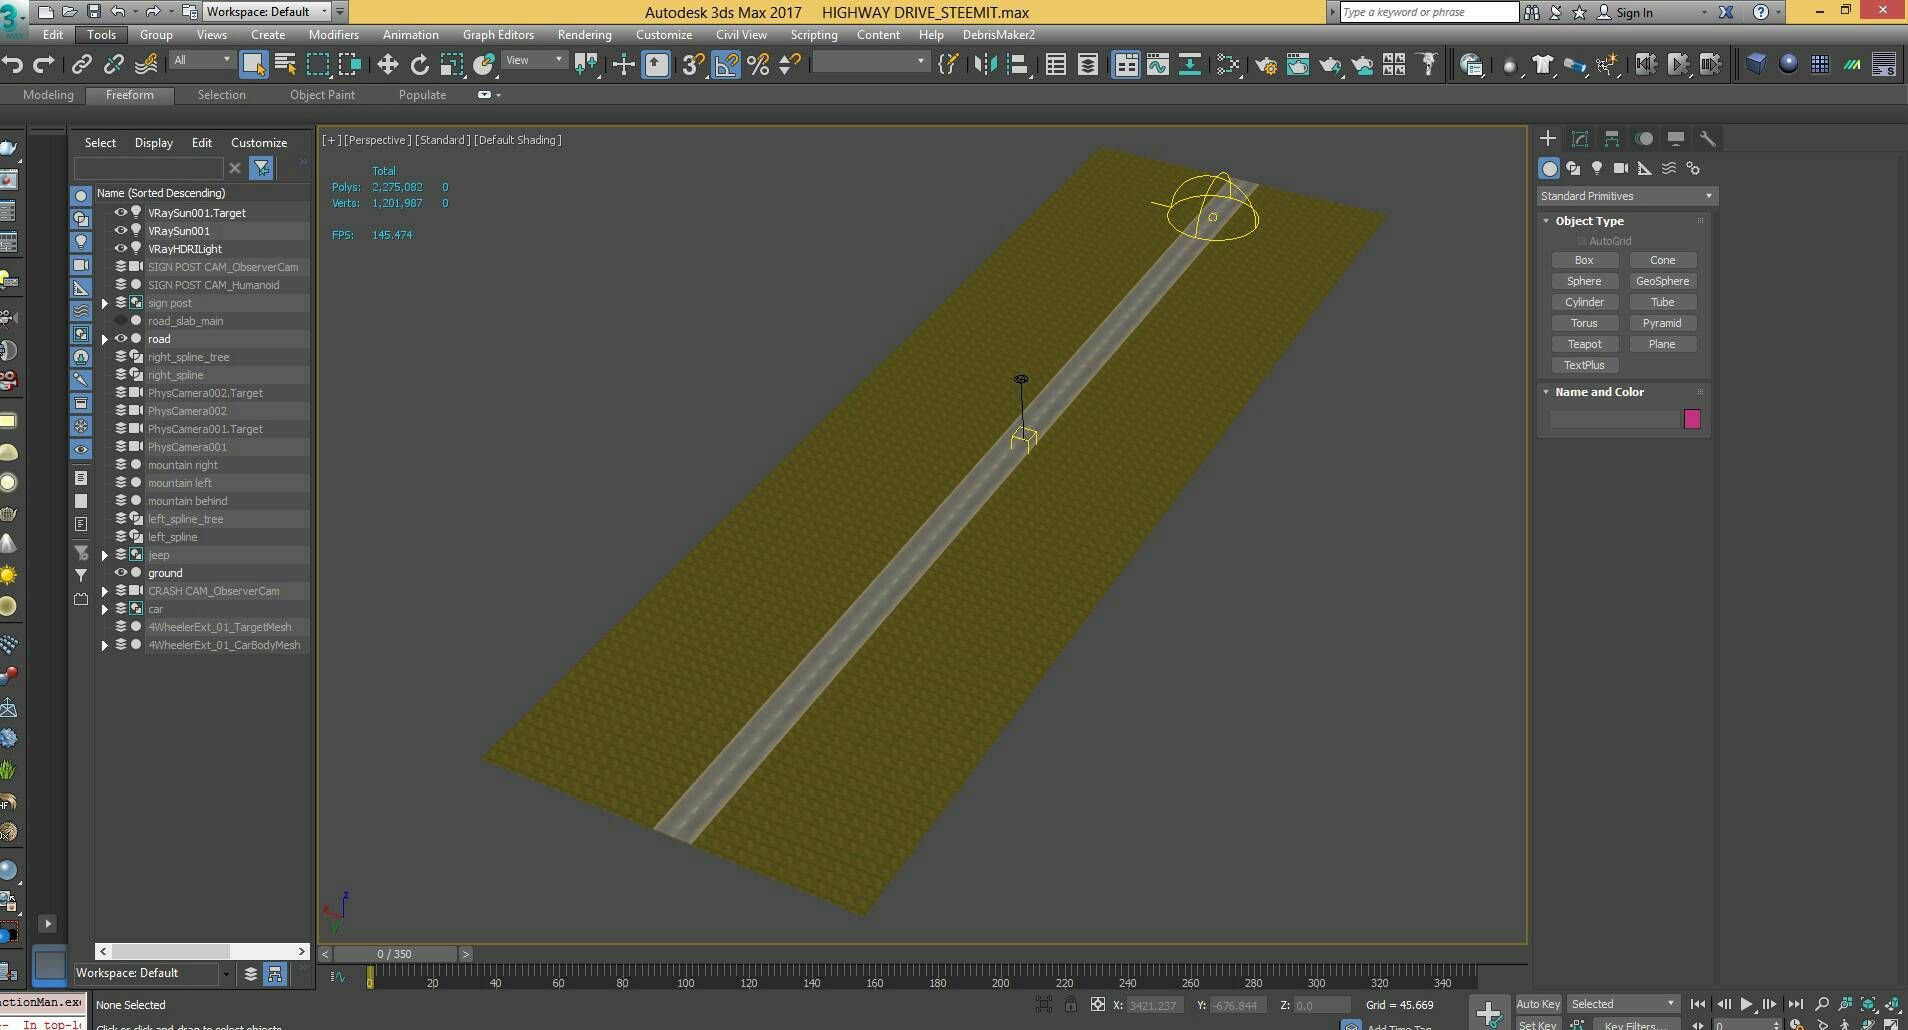Hide the ground object using eye icon

pos(121,573)
